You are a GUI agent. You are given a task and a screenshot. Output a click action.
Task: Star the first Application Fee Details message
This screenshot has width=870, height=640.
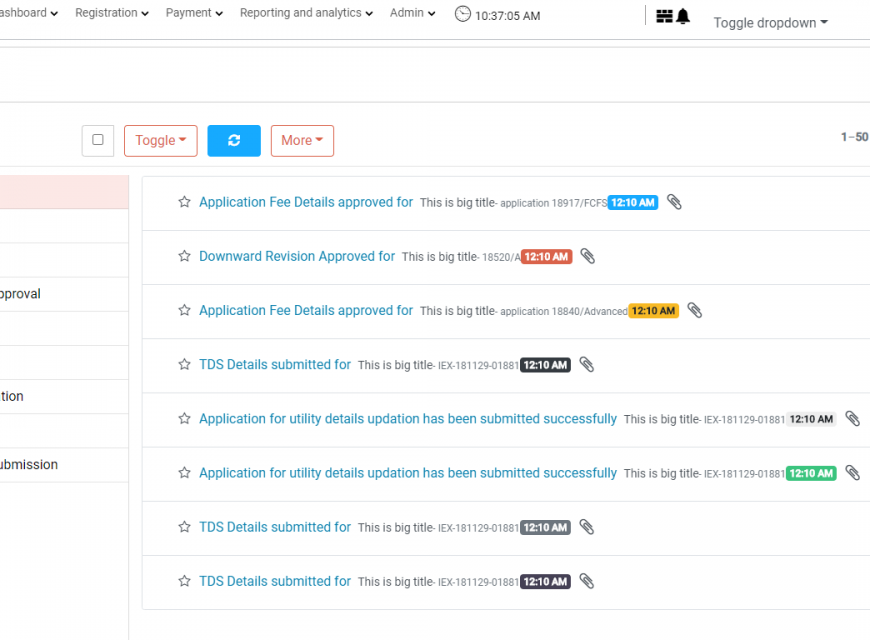tap(184, 202)
